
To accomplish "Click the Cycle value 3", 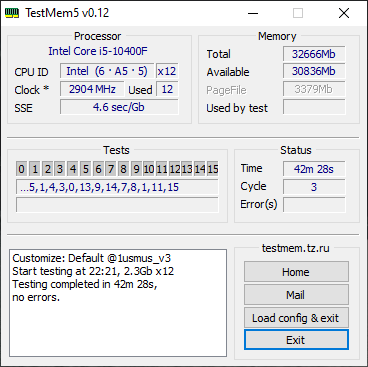I will [314, 187].
